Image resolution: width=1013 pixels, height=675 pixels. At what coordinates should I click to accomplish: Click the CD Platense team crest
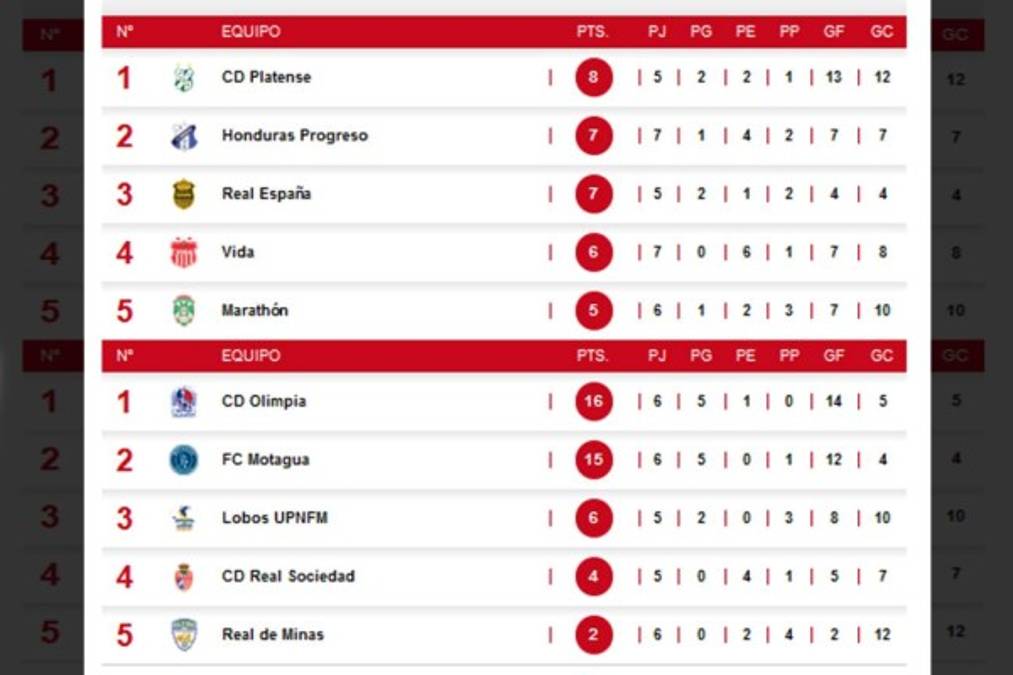tap(183, 78)
